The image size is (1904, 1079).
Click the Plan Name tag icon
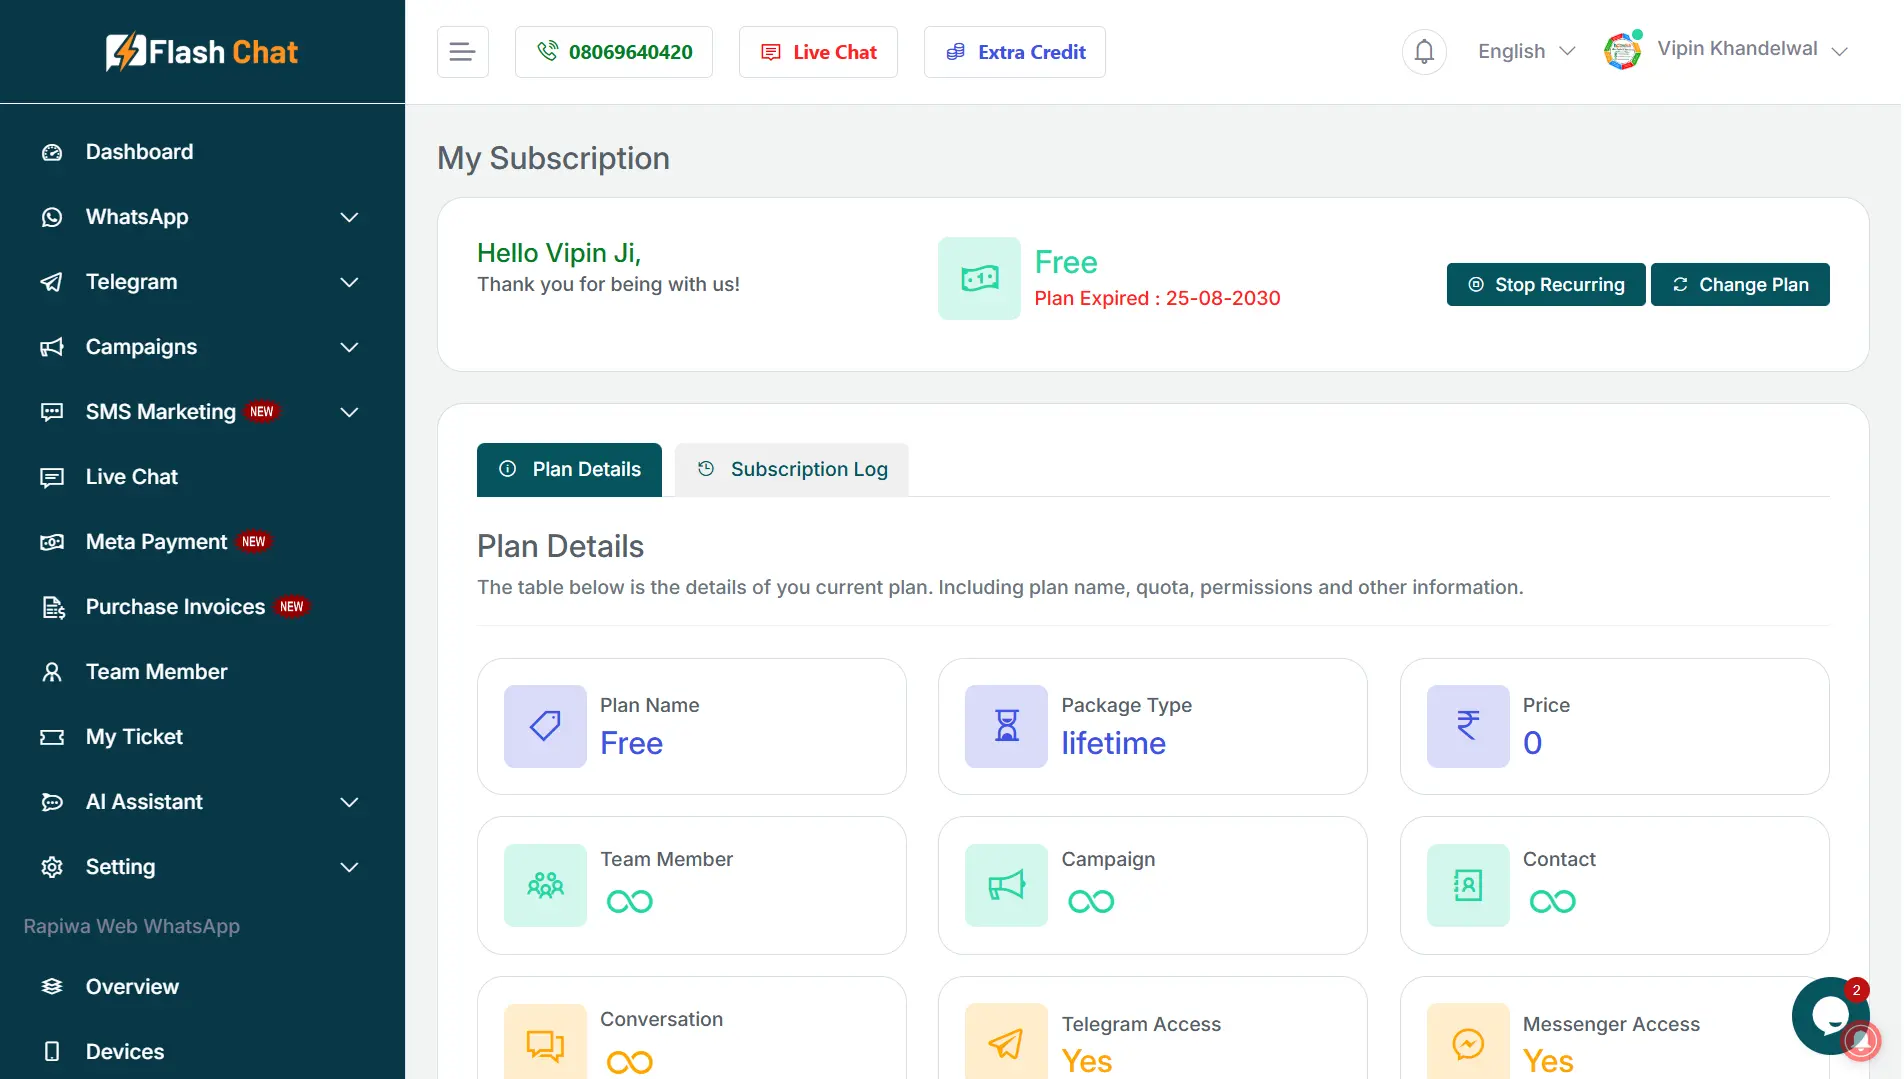pyautogui.click(x=545, y=726)
